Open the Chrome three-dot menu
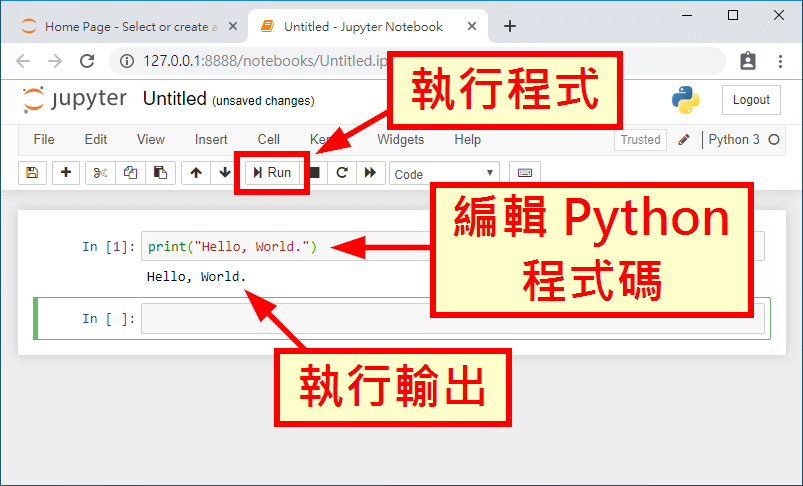 coord(780,61)
